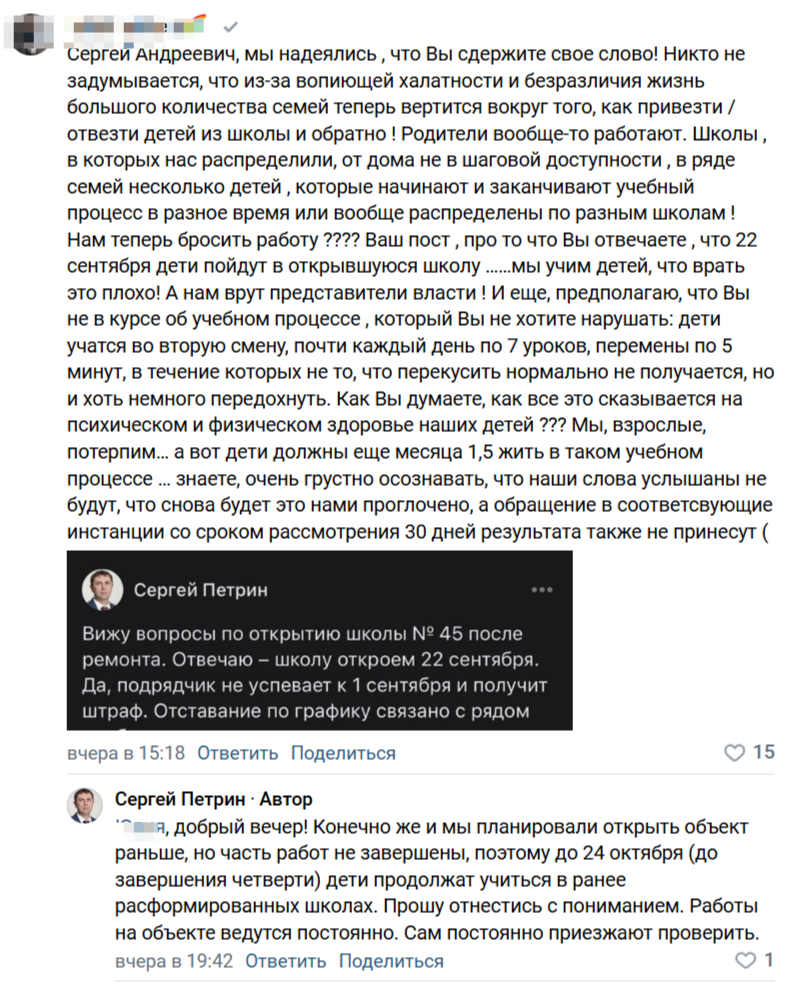This screenshot has height=986, width=804.
Task: Open the three-dots menu in the attached screenshot
Action: click(x=541, y=590)
